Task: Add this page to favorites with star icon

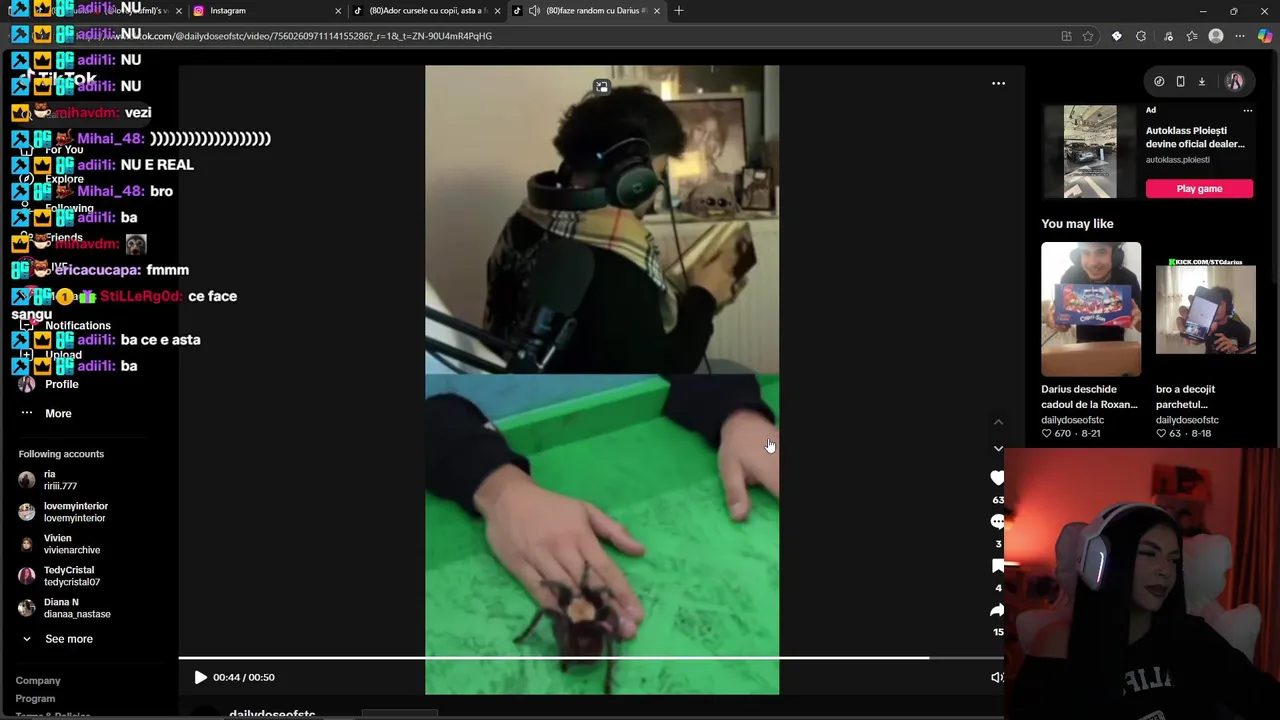Action: (1088, 36)
